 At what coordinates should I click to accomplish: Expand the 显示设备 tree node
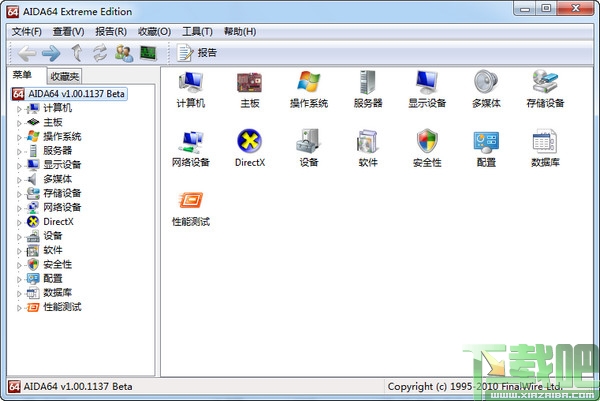coord(19,165)
